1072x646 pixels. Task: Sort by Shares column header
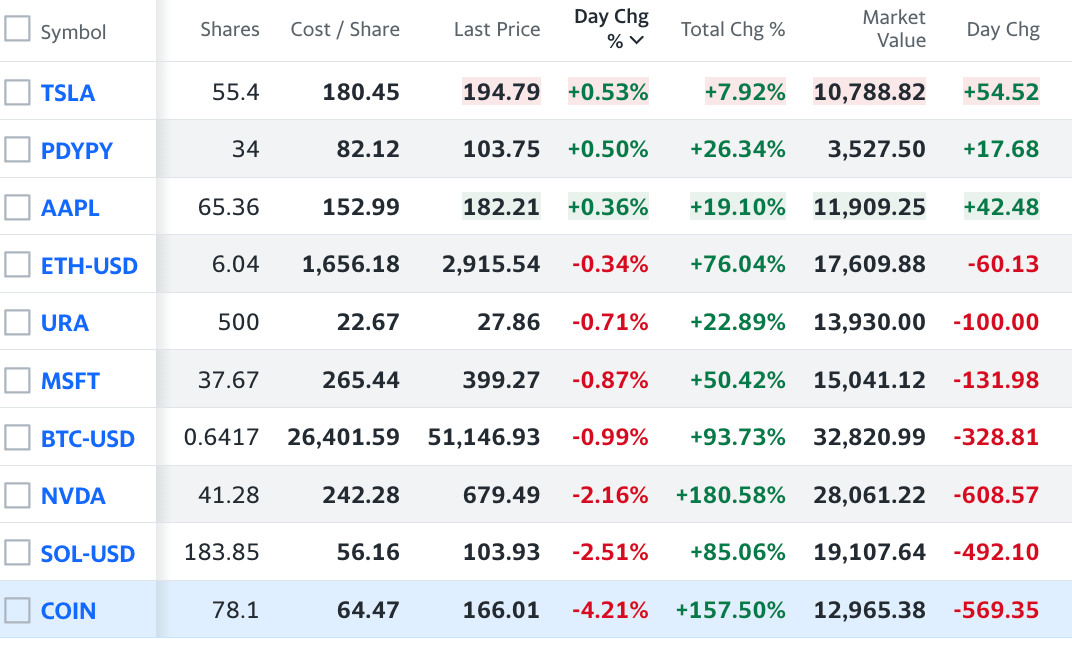(x=230, y=29)
